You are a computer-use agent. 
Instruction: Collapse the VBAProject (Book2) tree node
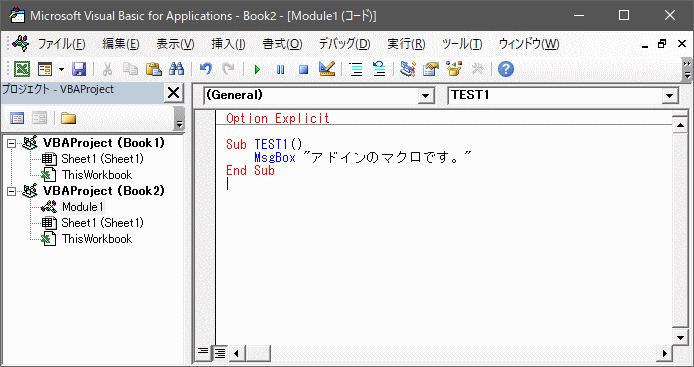coord(12,191)
